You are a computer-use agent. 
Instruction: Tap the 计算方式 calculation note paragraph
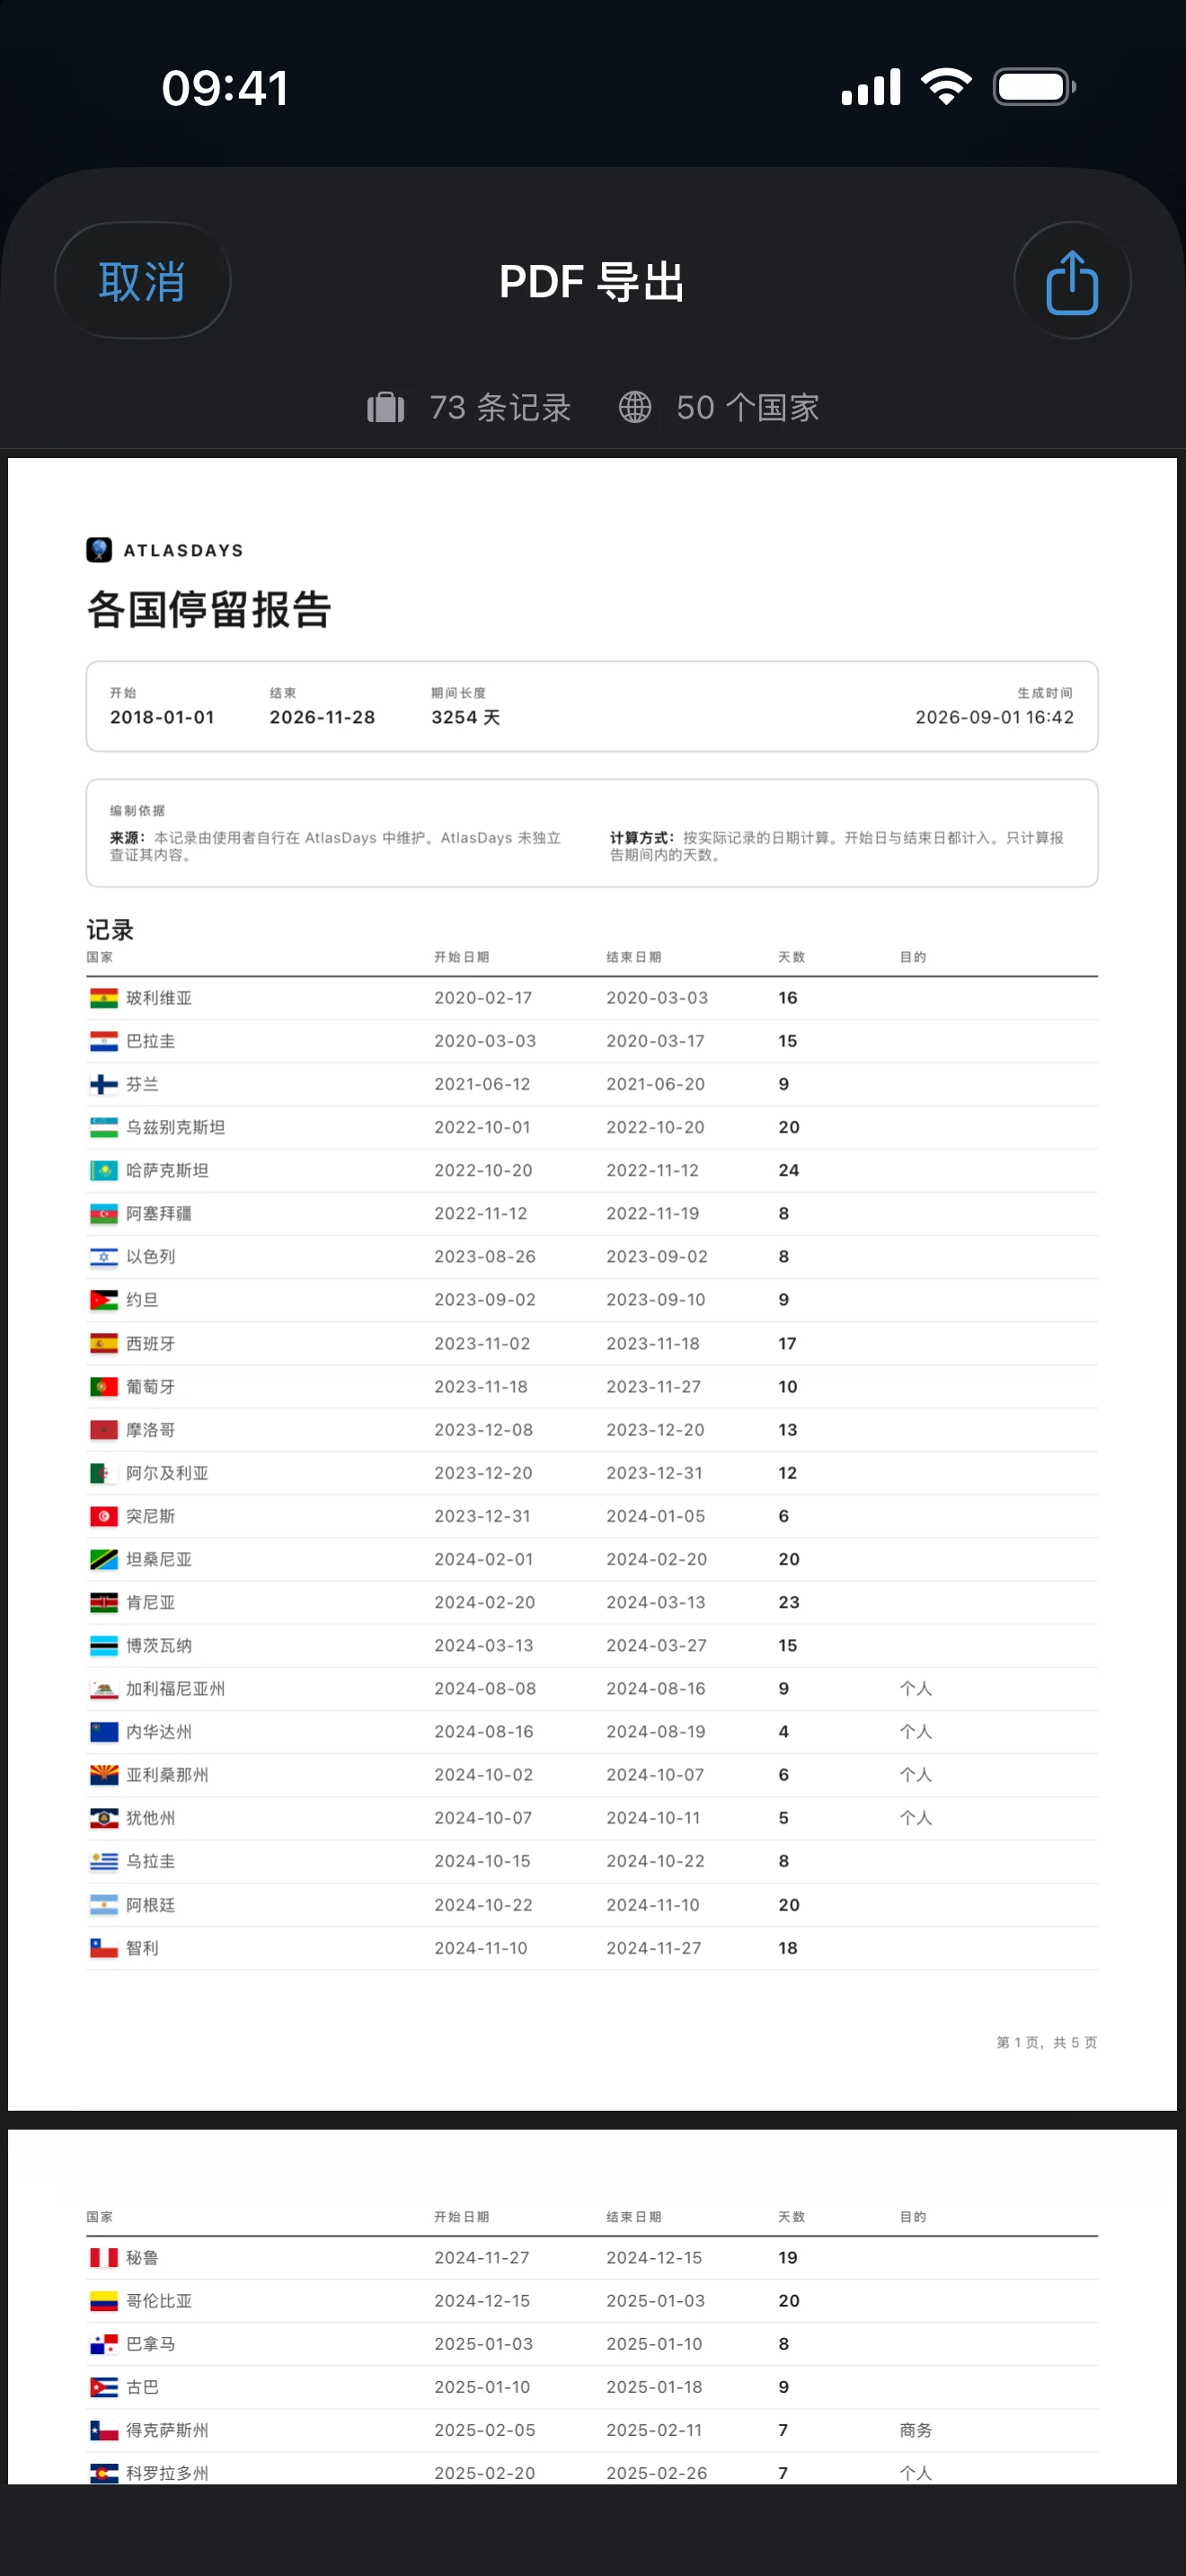pos(838,846)
